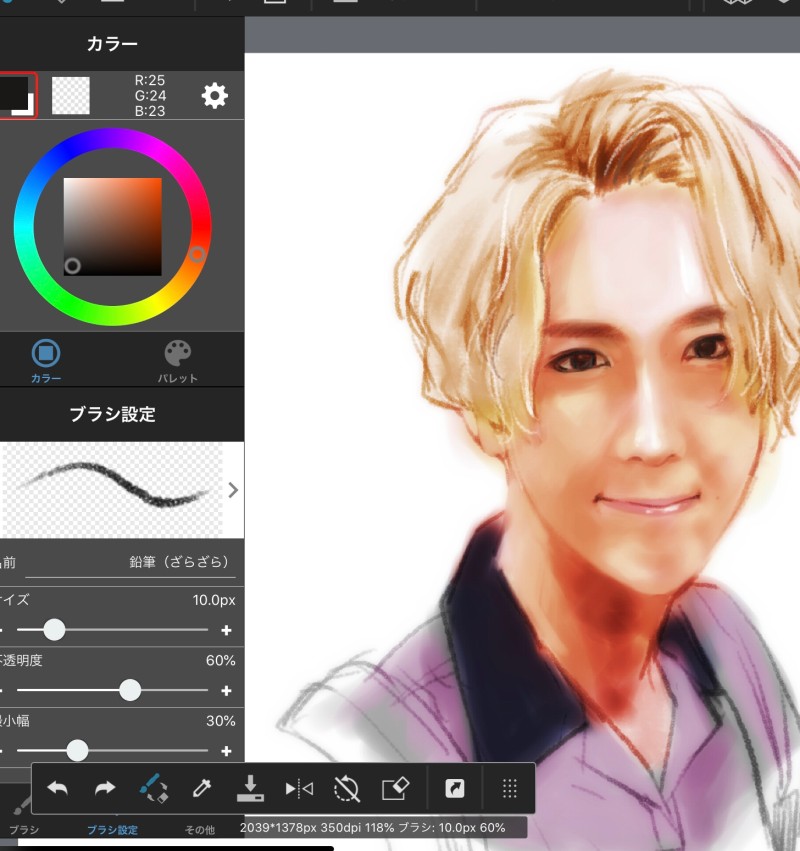Viewport: 800px width, 851px height.
Task: Toggle brush and eraser switch icon
Action: 154,788
